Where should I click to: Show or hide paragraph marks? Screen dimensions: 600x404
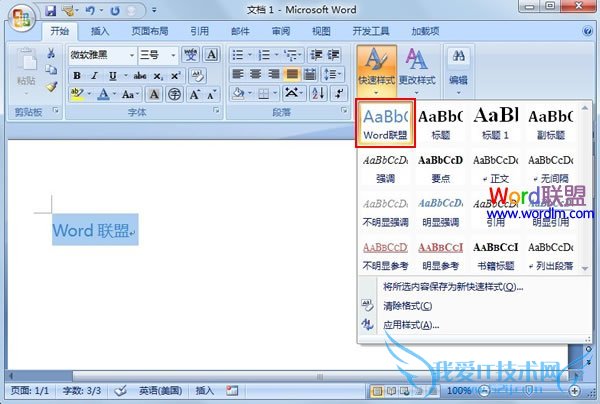[339, 93]
